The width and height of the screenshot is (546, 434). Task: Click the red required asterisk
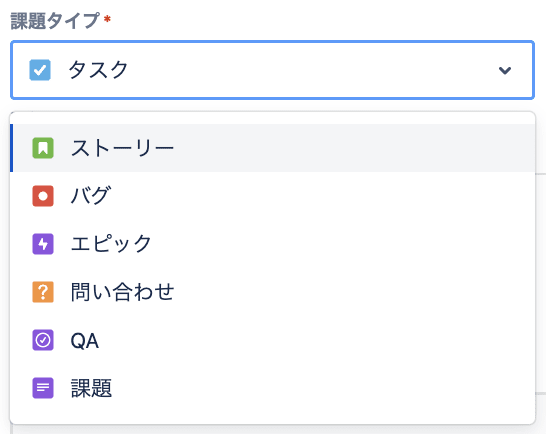coord(107,18)
